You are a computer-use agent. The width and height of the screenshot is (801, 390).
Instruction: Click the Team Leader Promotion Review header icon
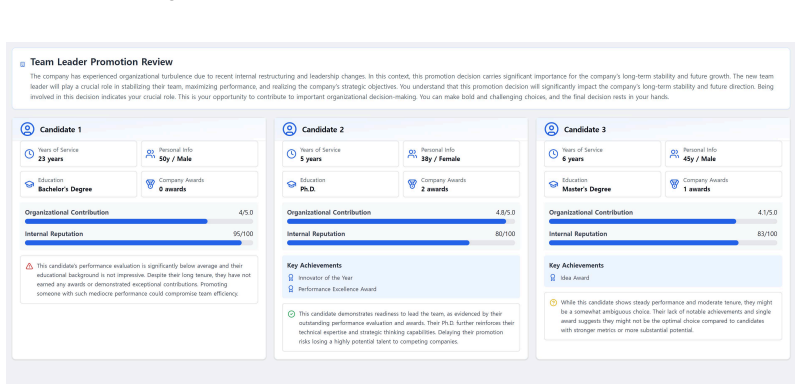pyautogui.click(x=22, y=64)
